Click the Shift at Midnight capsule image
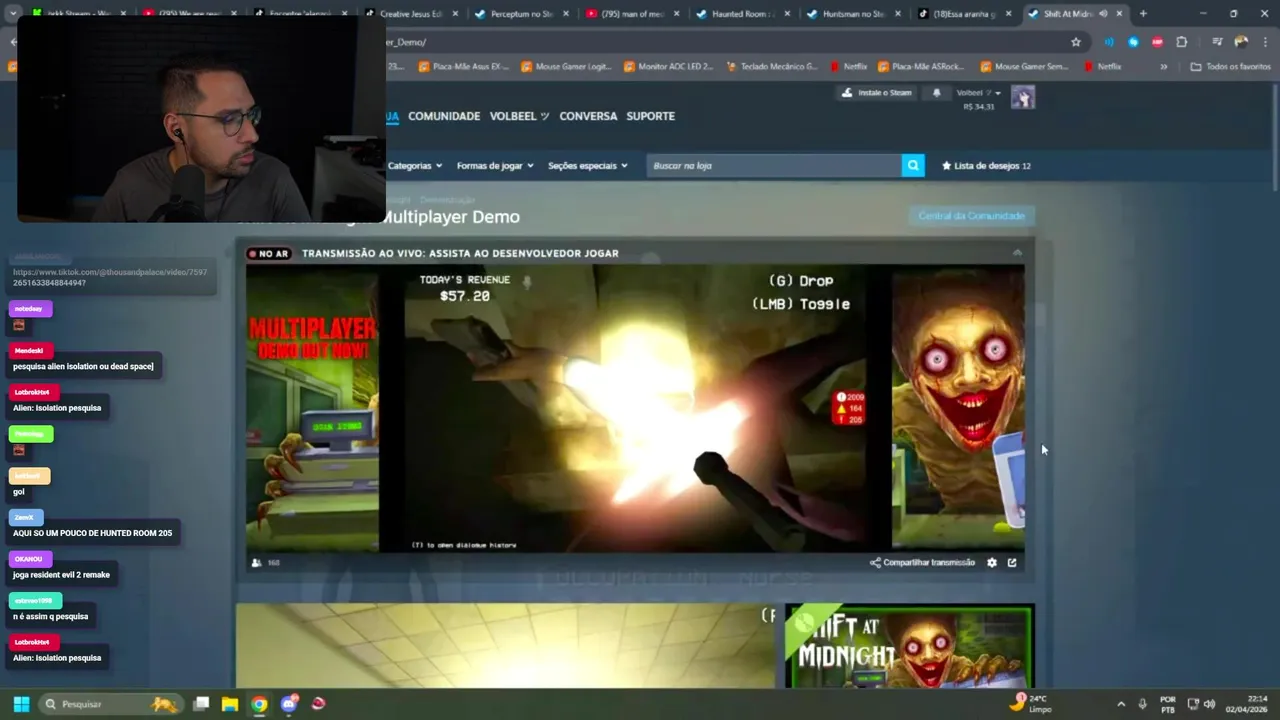Screen dimensions: 1280x720 [910, 646]
